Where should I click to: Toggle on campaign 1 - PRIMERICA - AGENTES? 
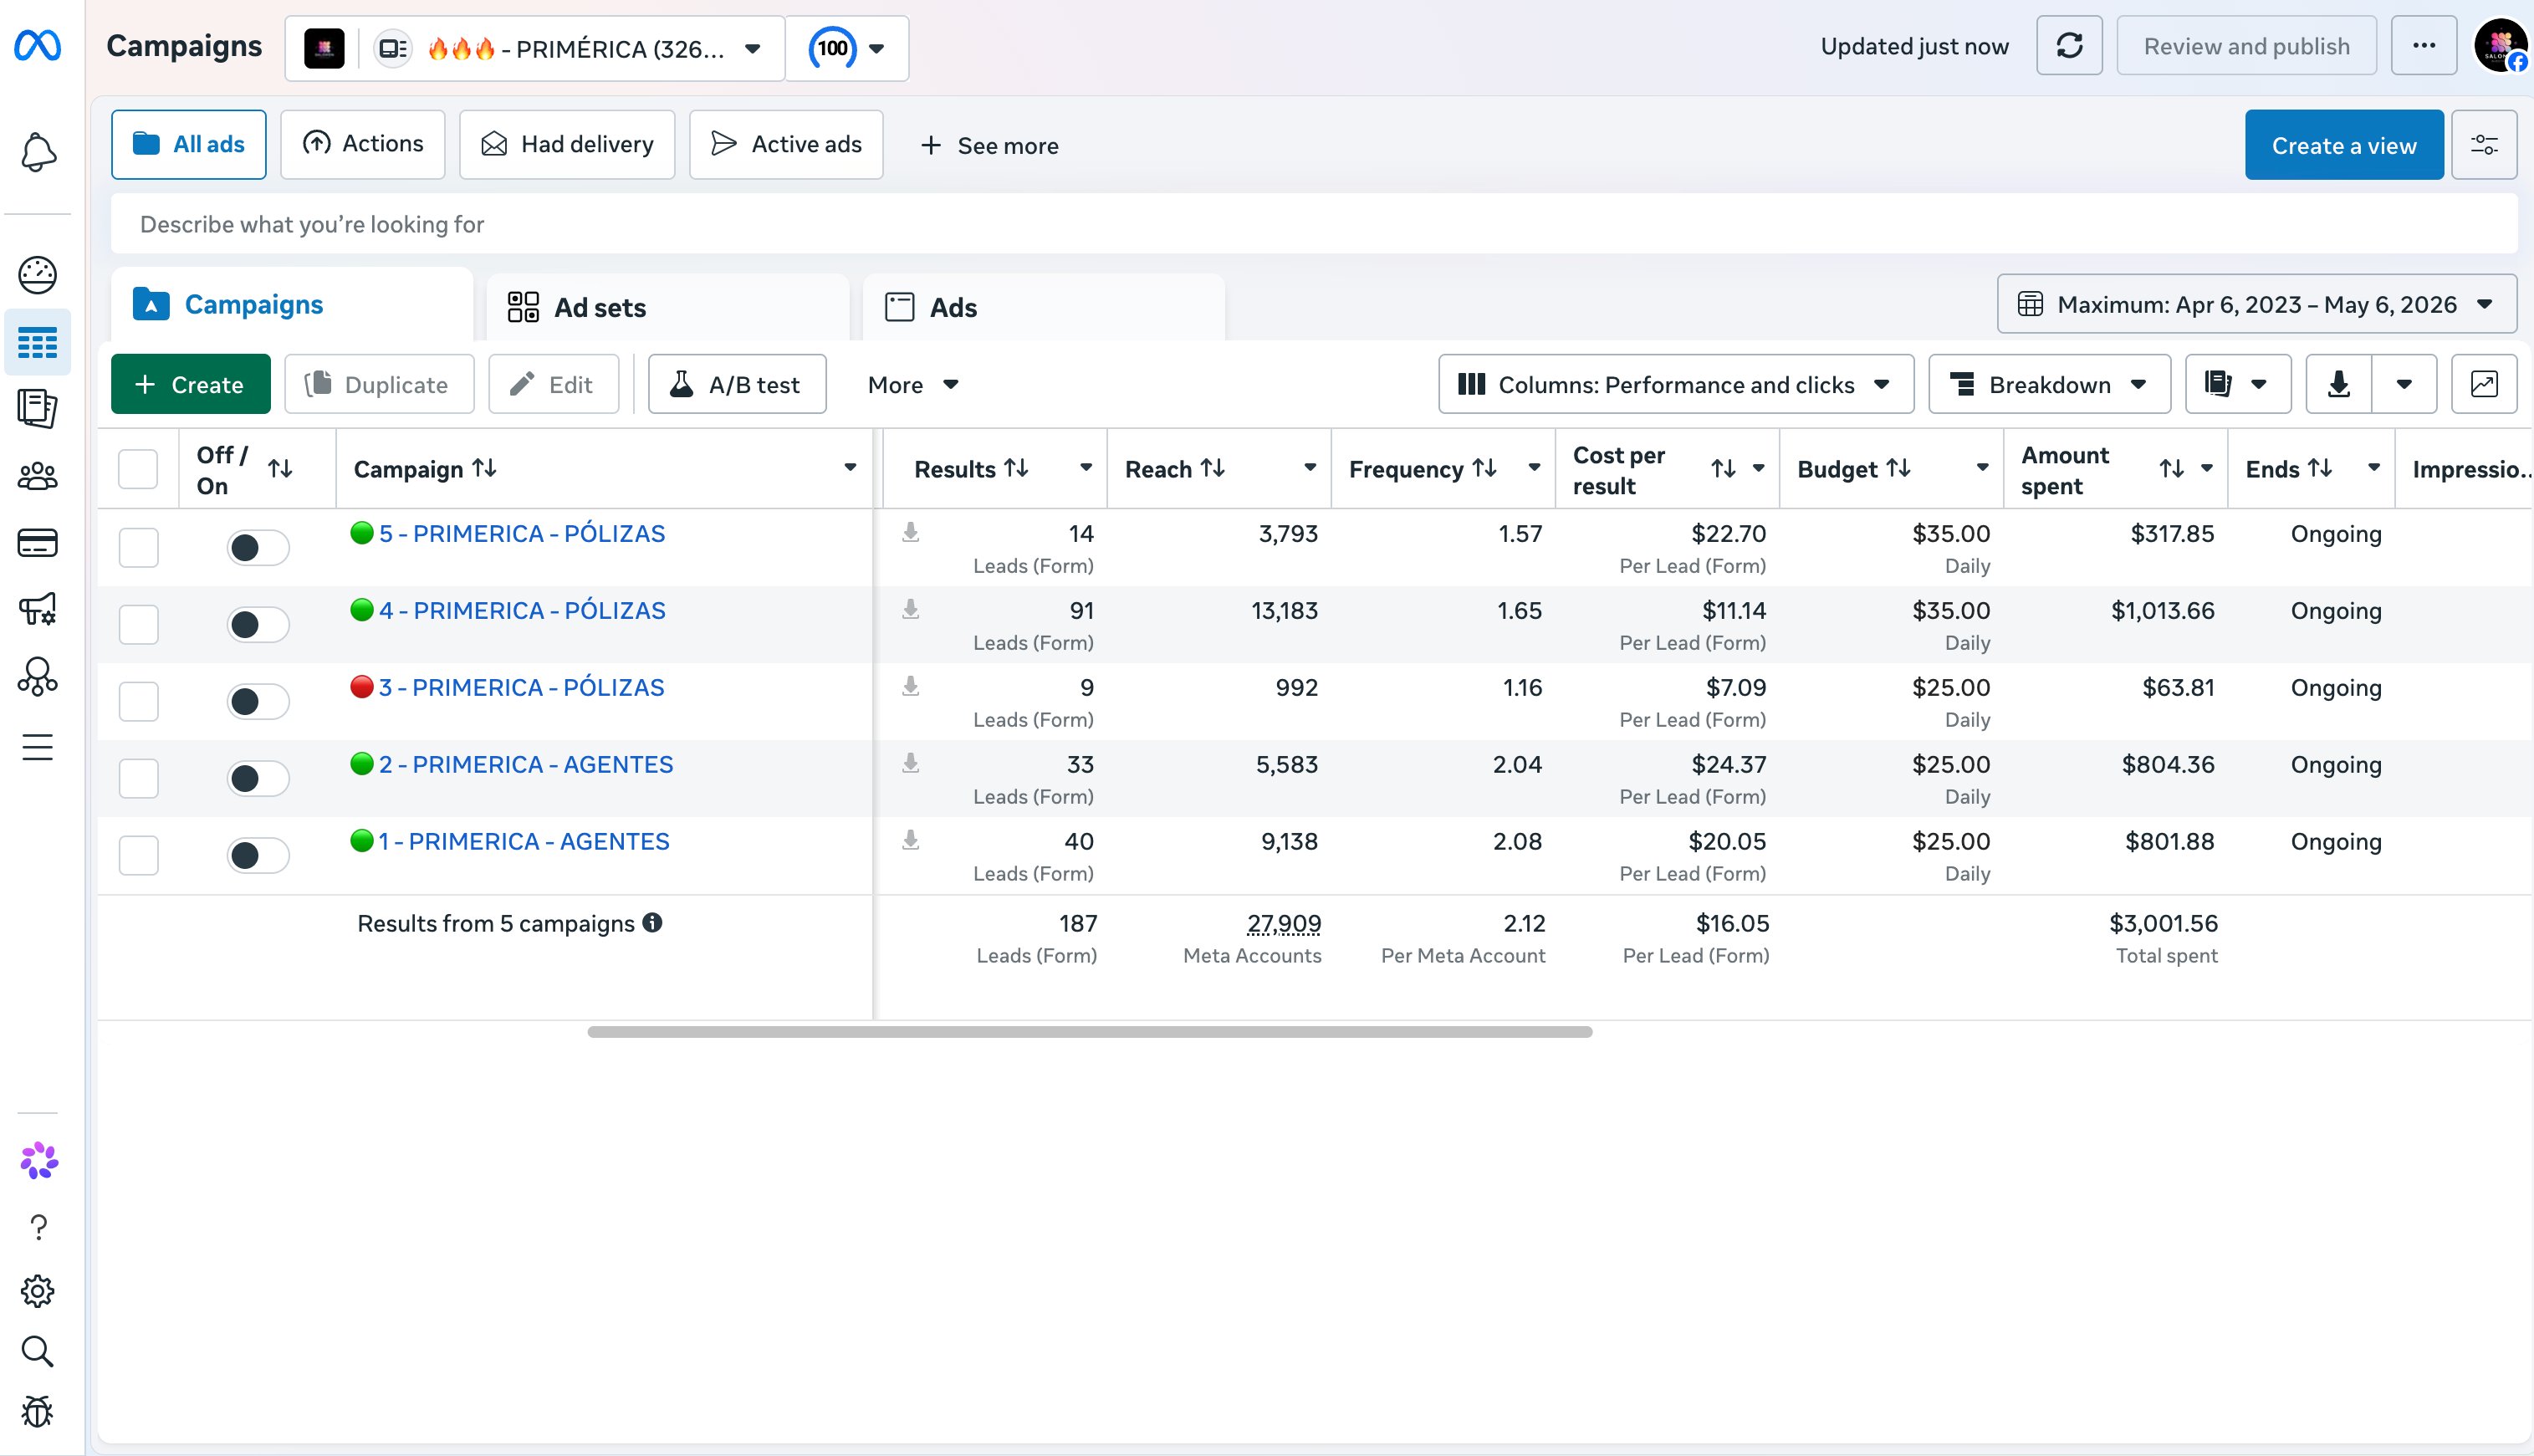(x=258, y=855)
